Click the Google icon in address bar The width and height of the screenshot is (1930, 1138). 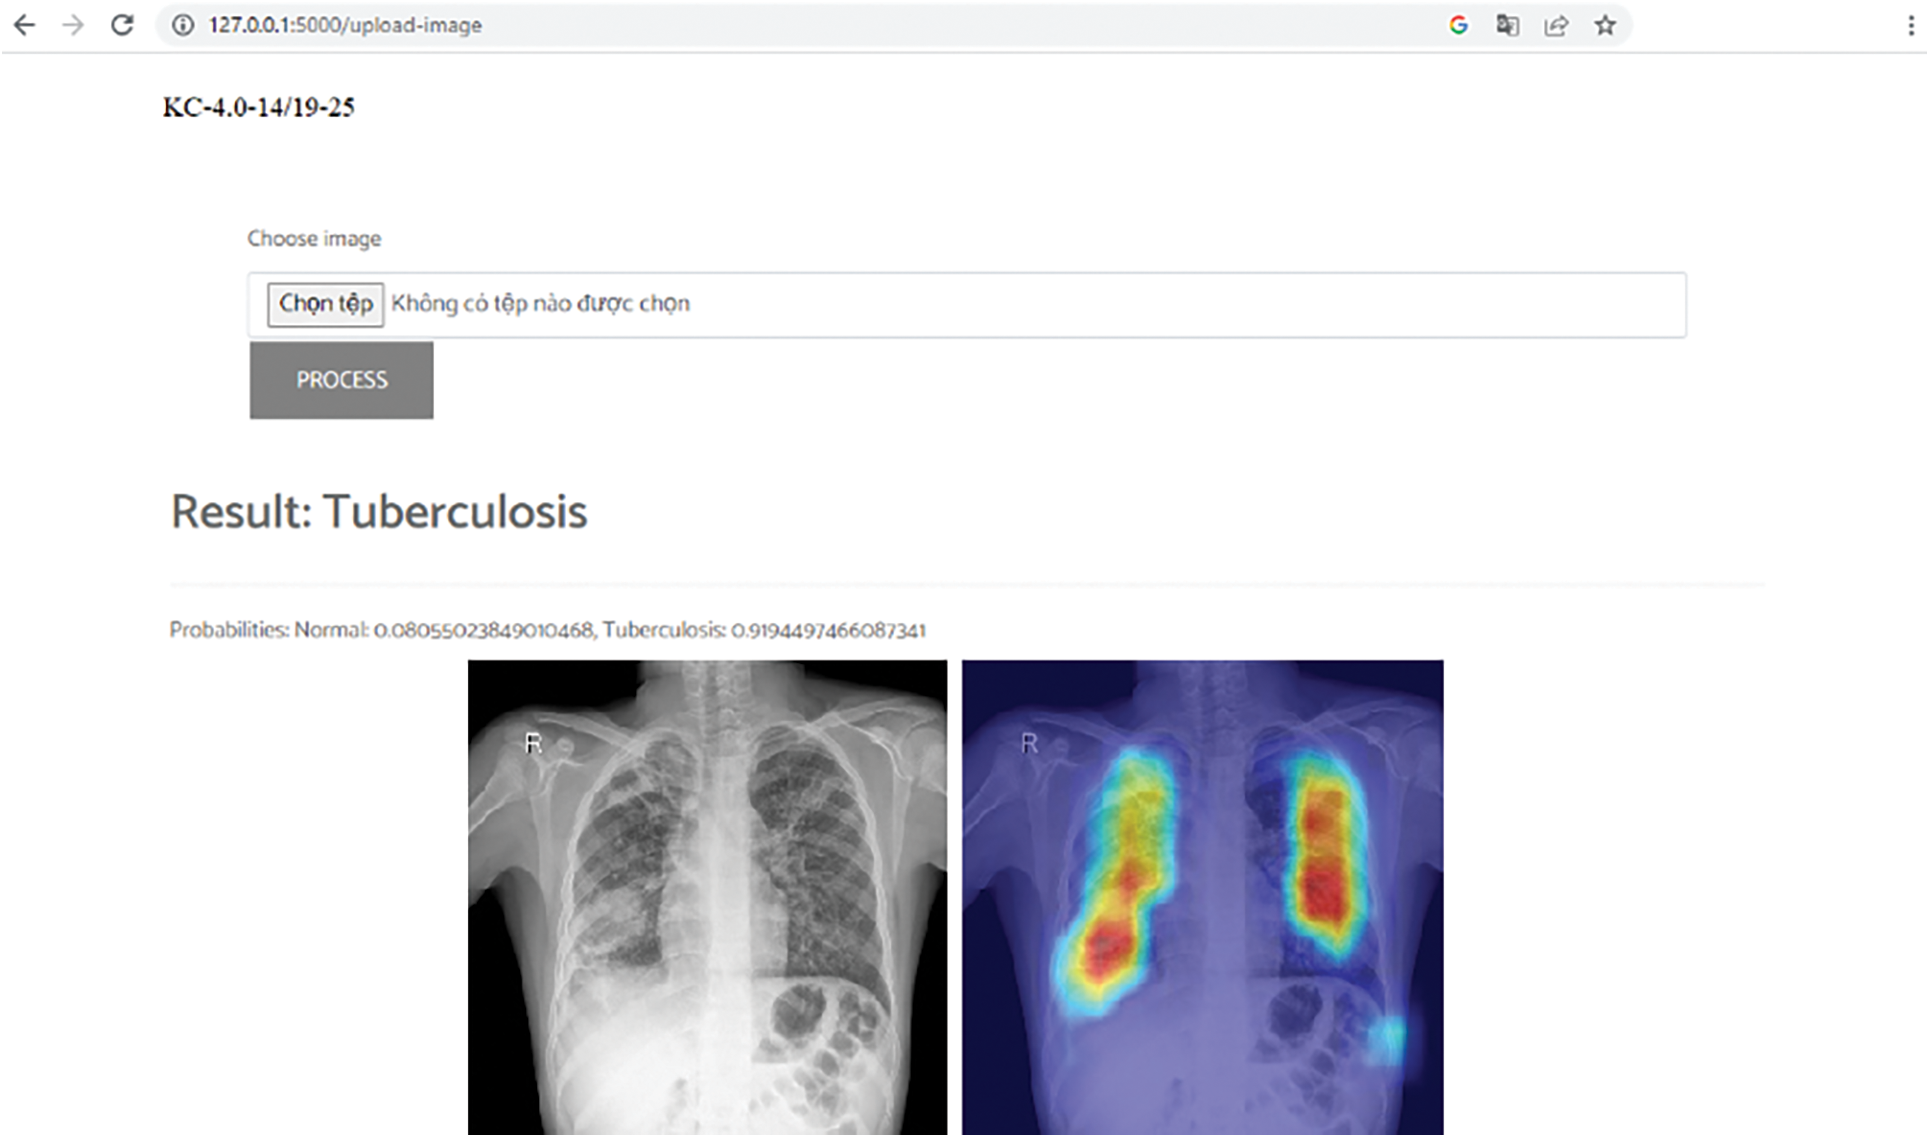pyautogui.click(x=1458, y=25)
